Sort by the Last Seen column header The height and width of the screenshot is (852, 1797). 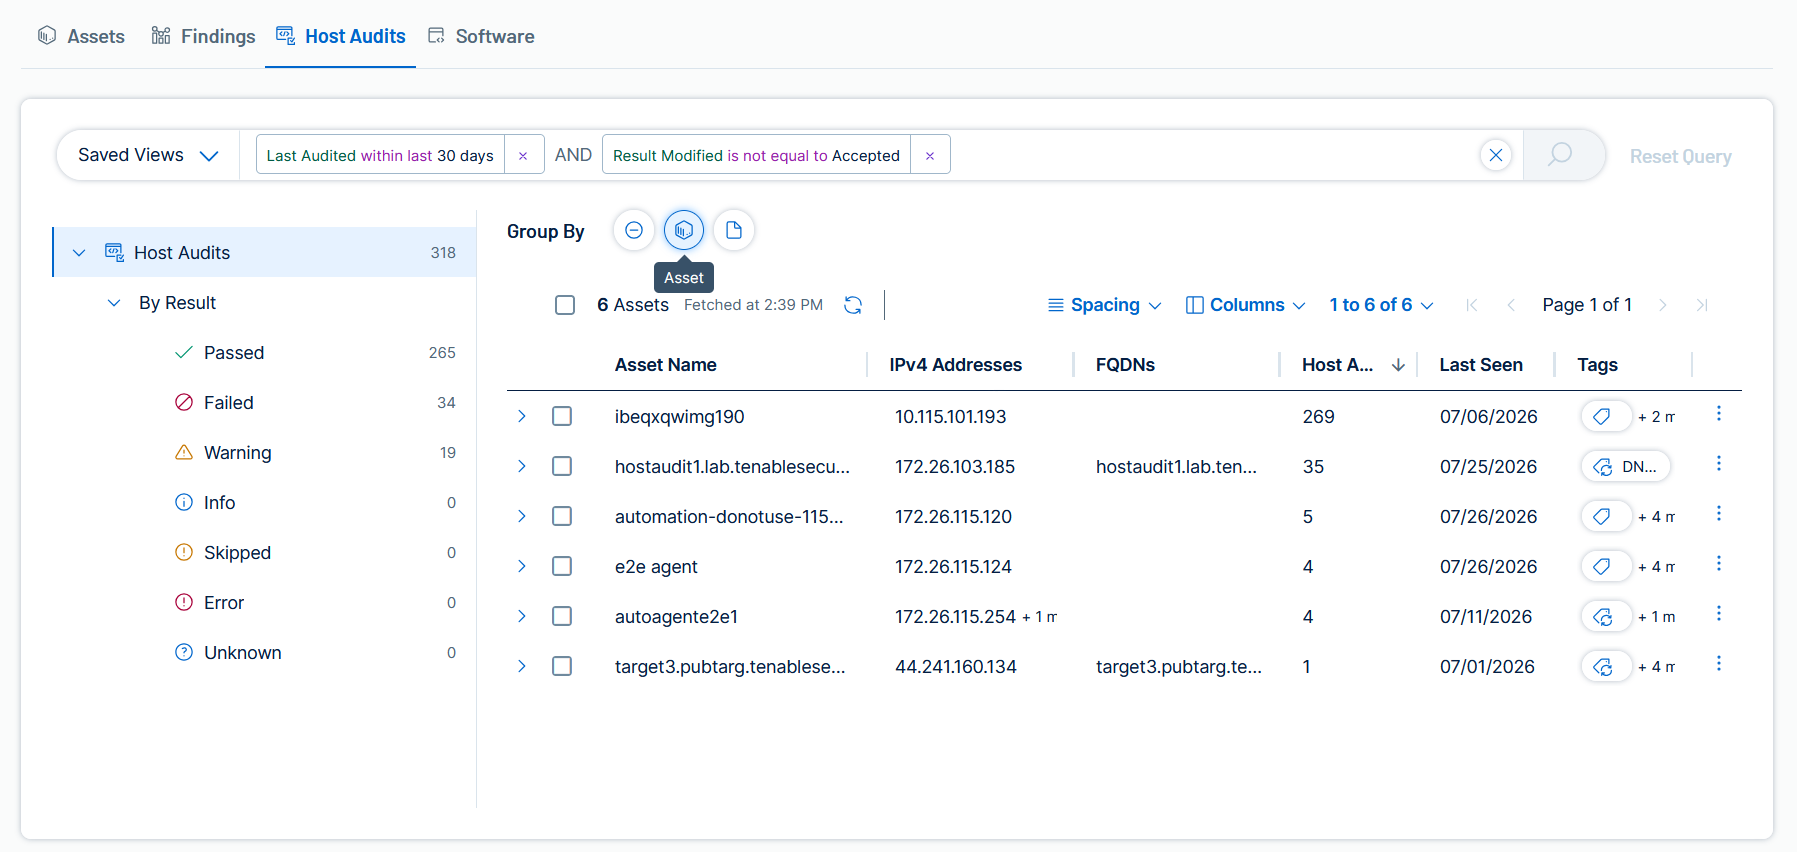tap(1481, 365)
